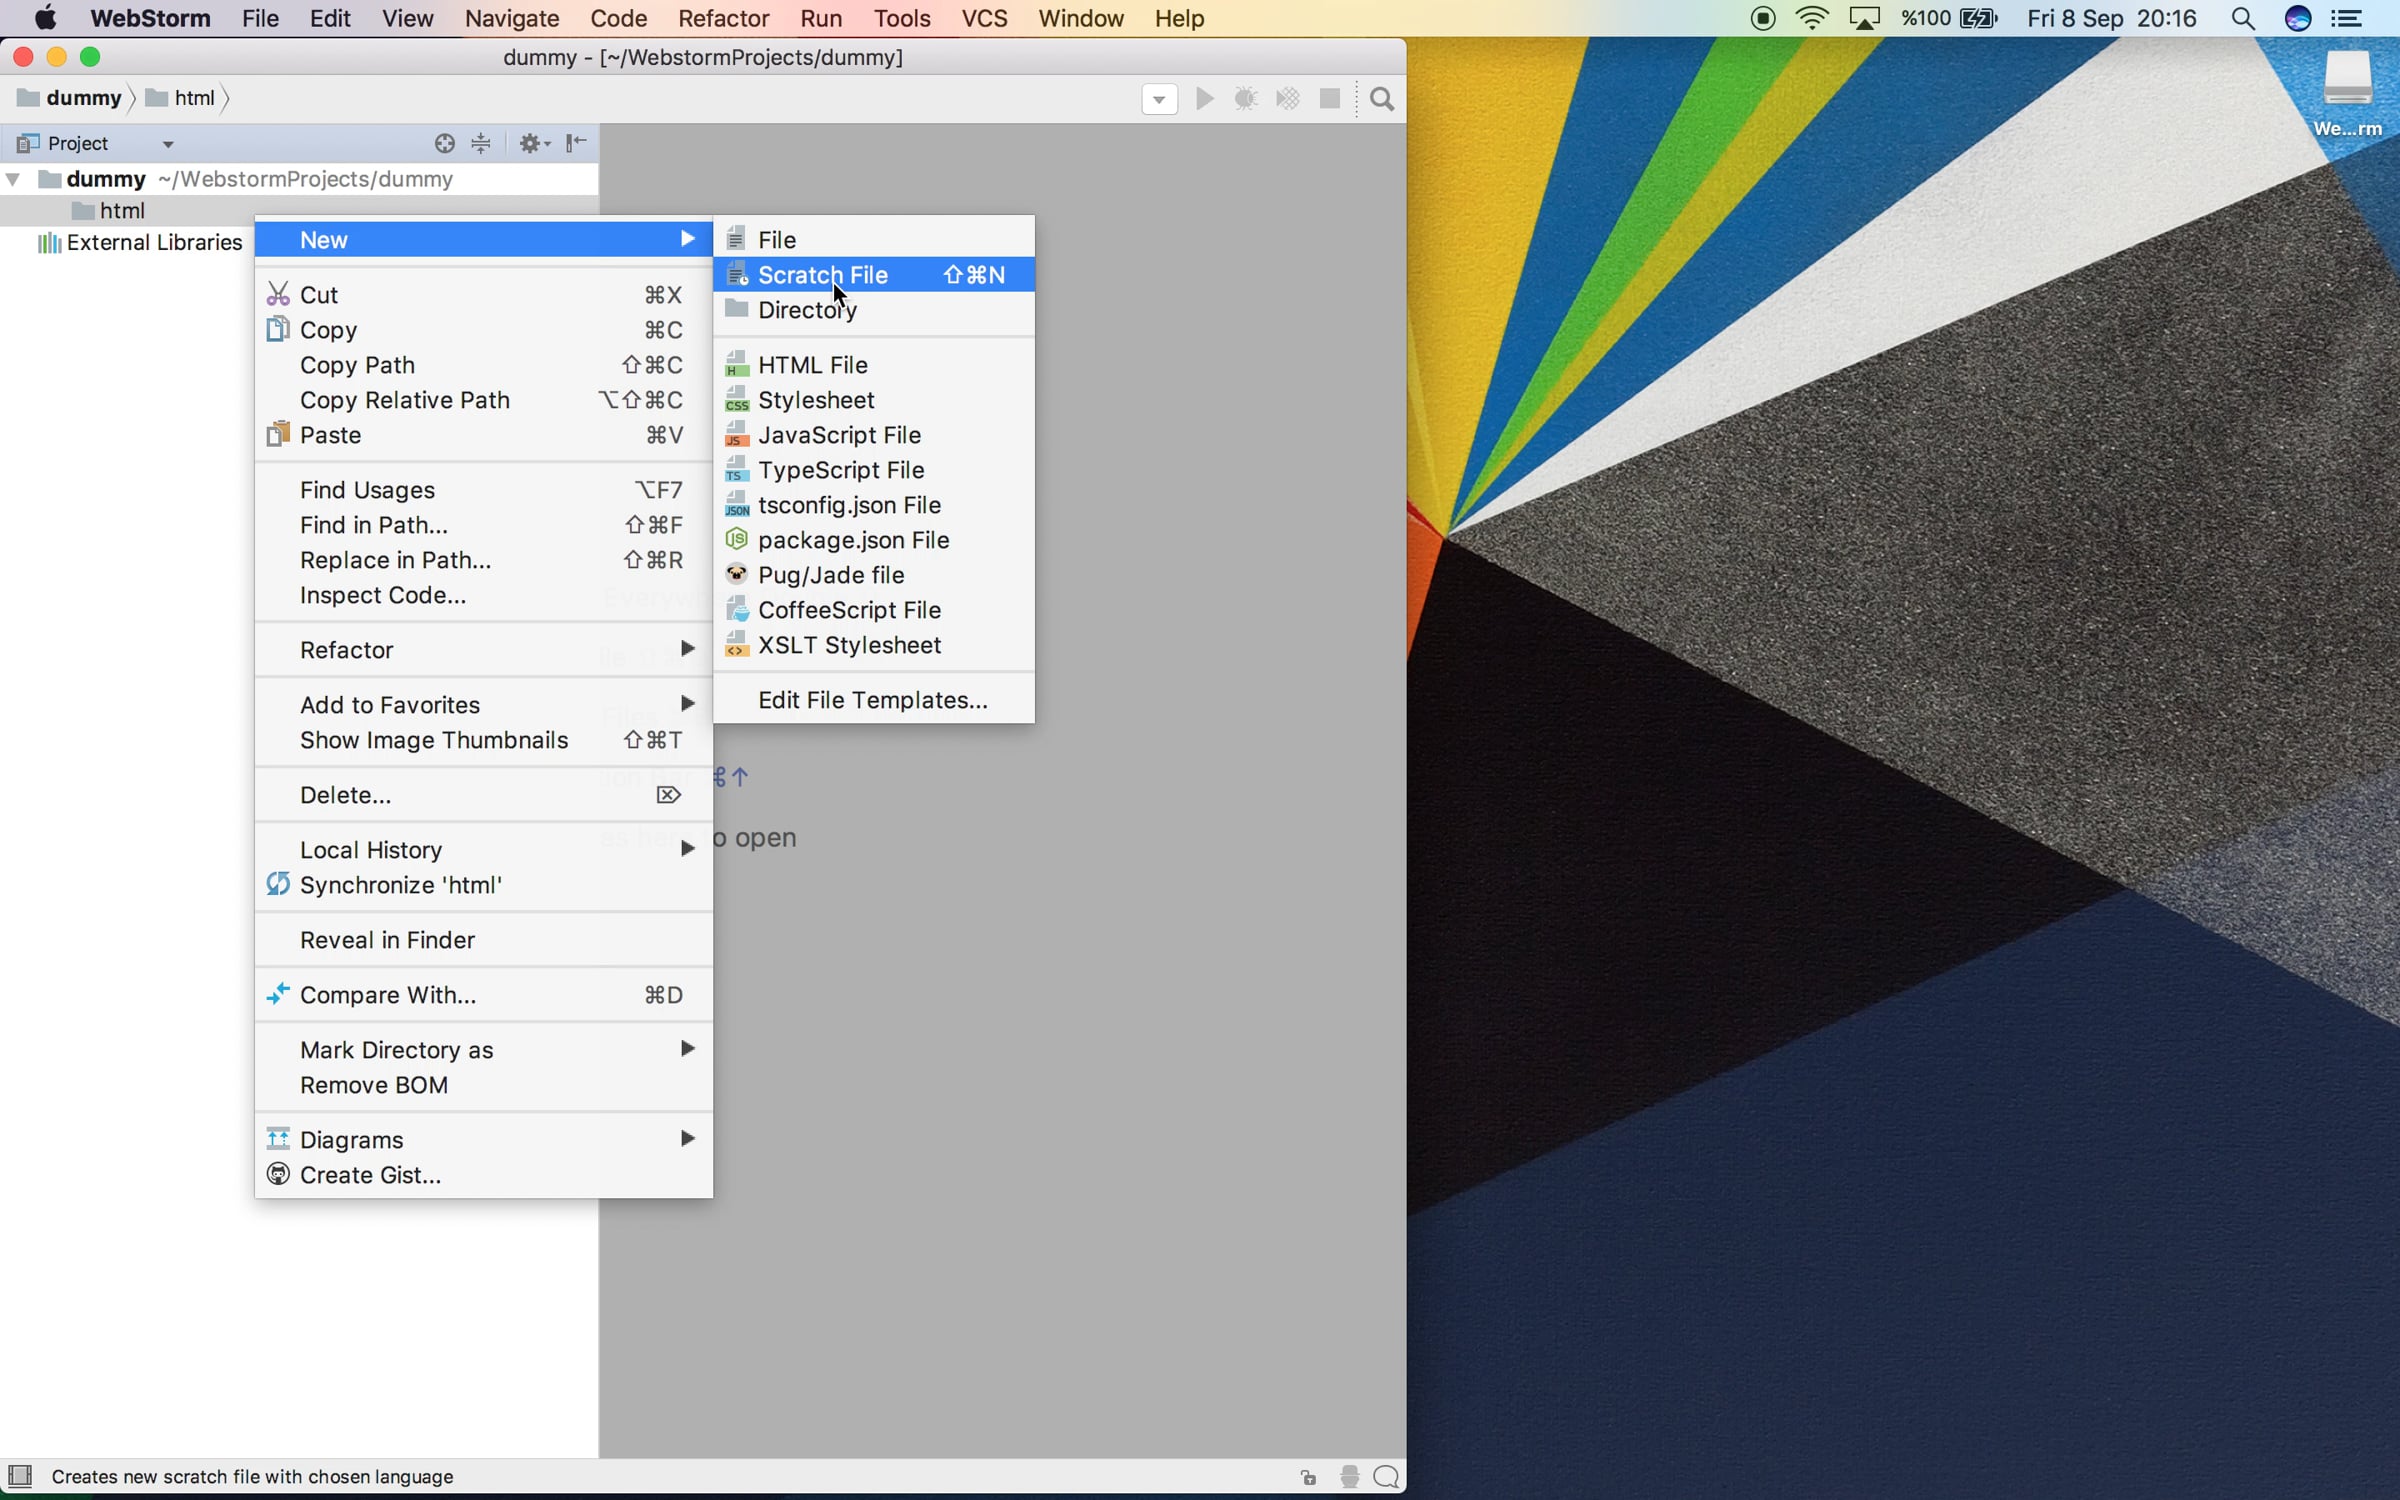Click dummy breadcrumb in navigation bar
This screenshot has height=1500, width=2400.
coord(69,98)
